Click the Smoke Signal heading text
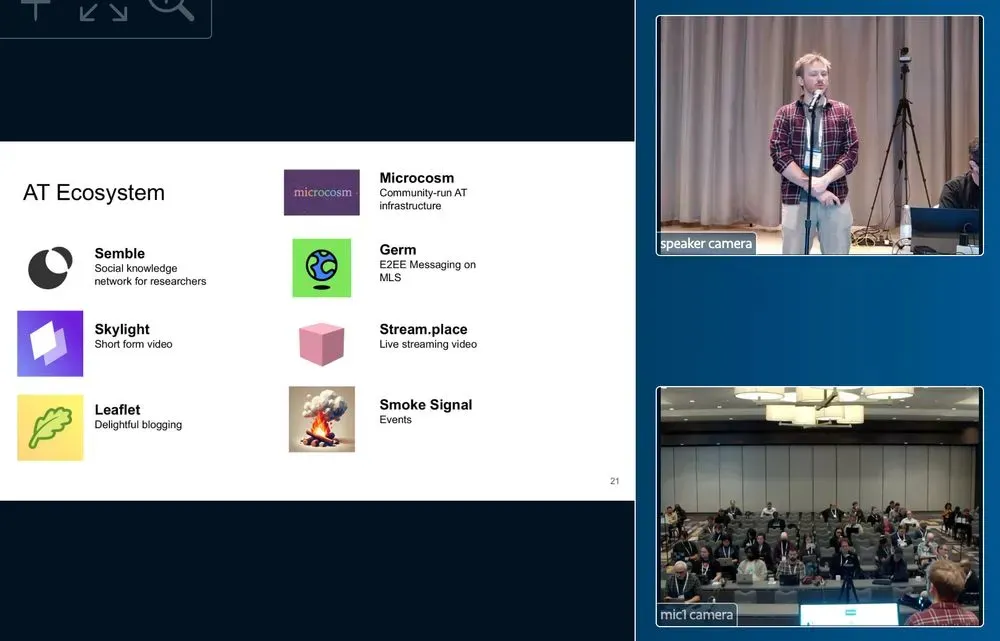 point(425,405)
